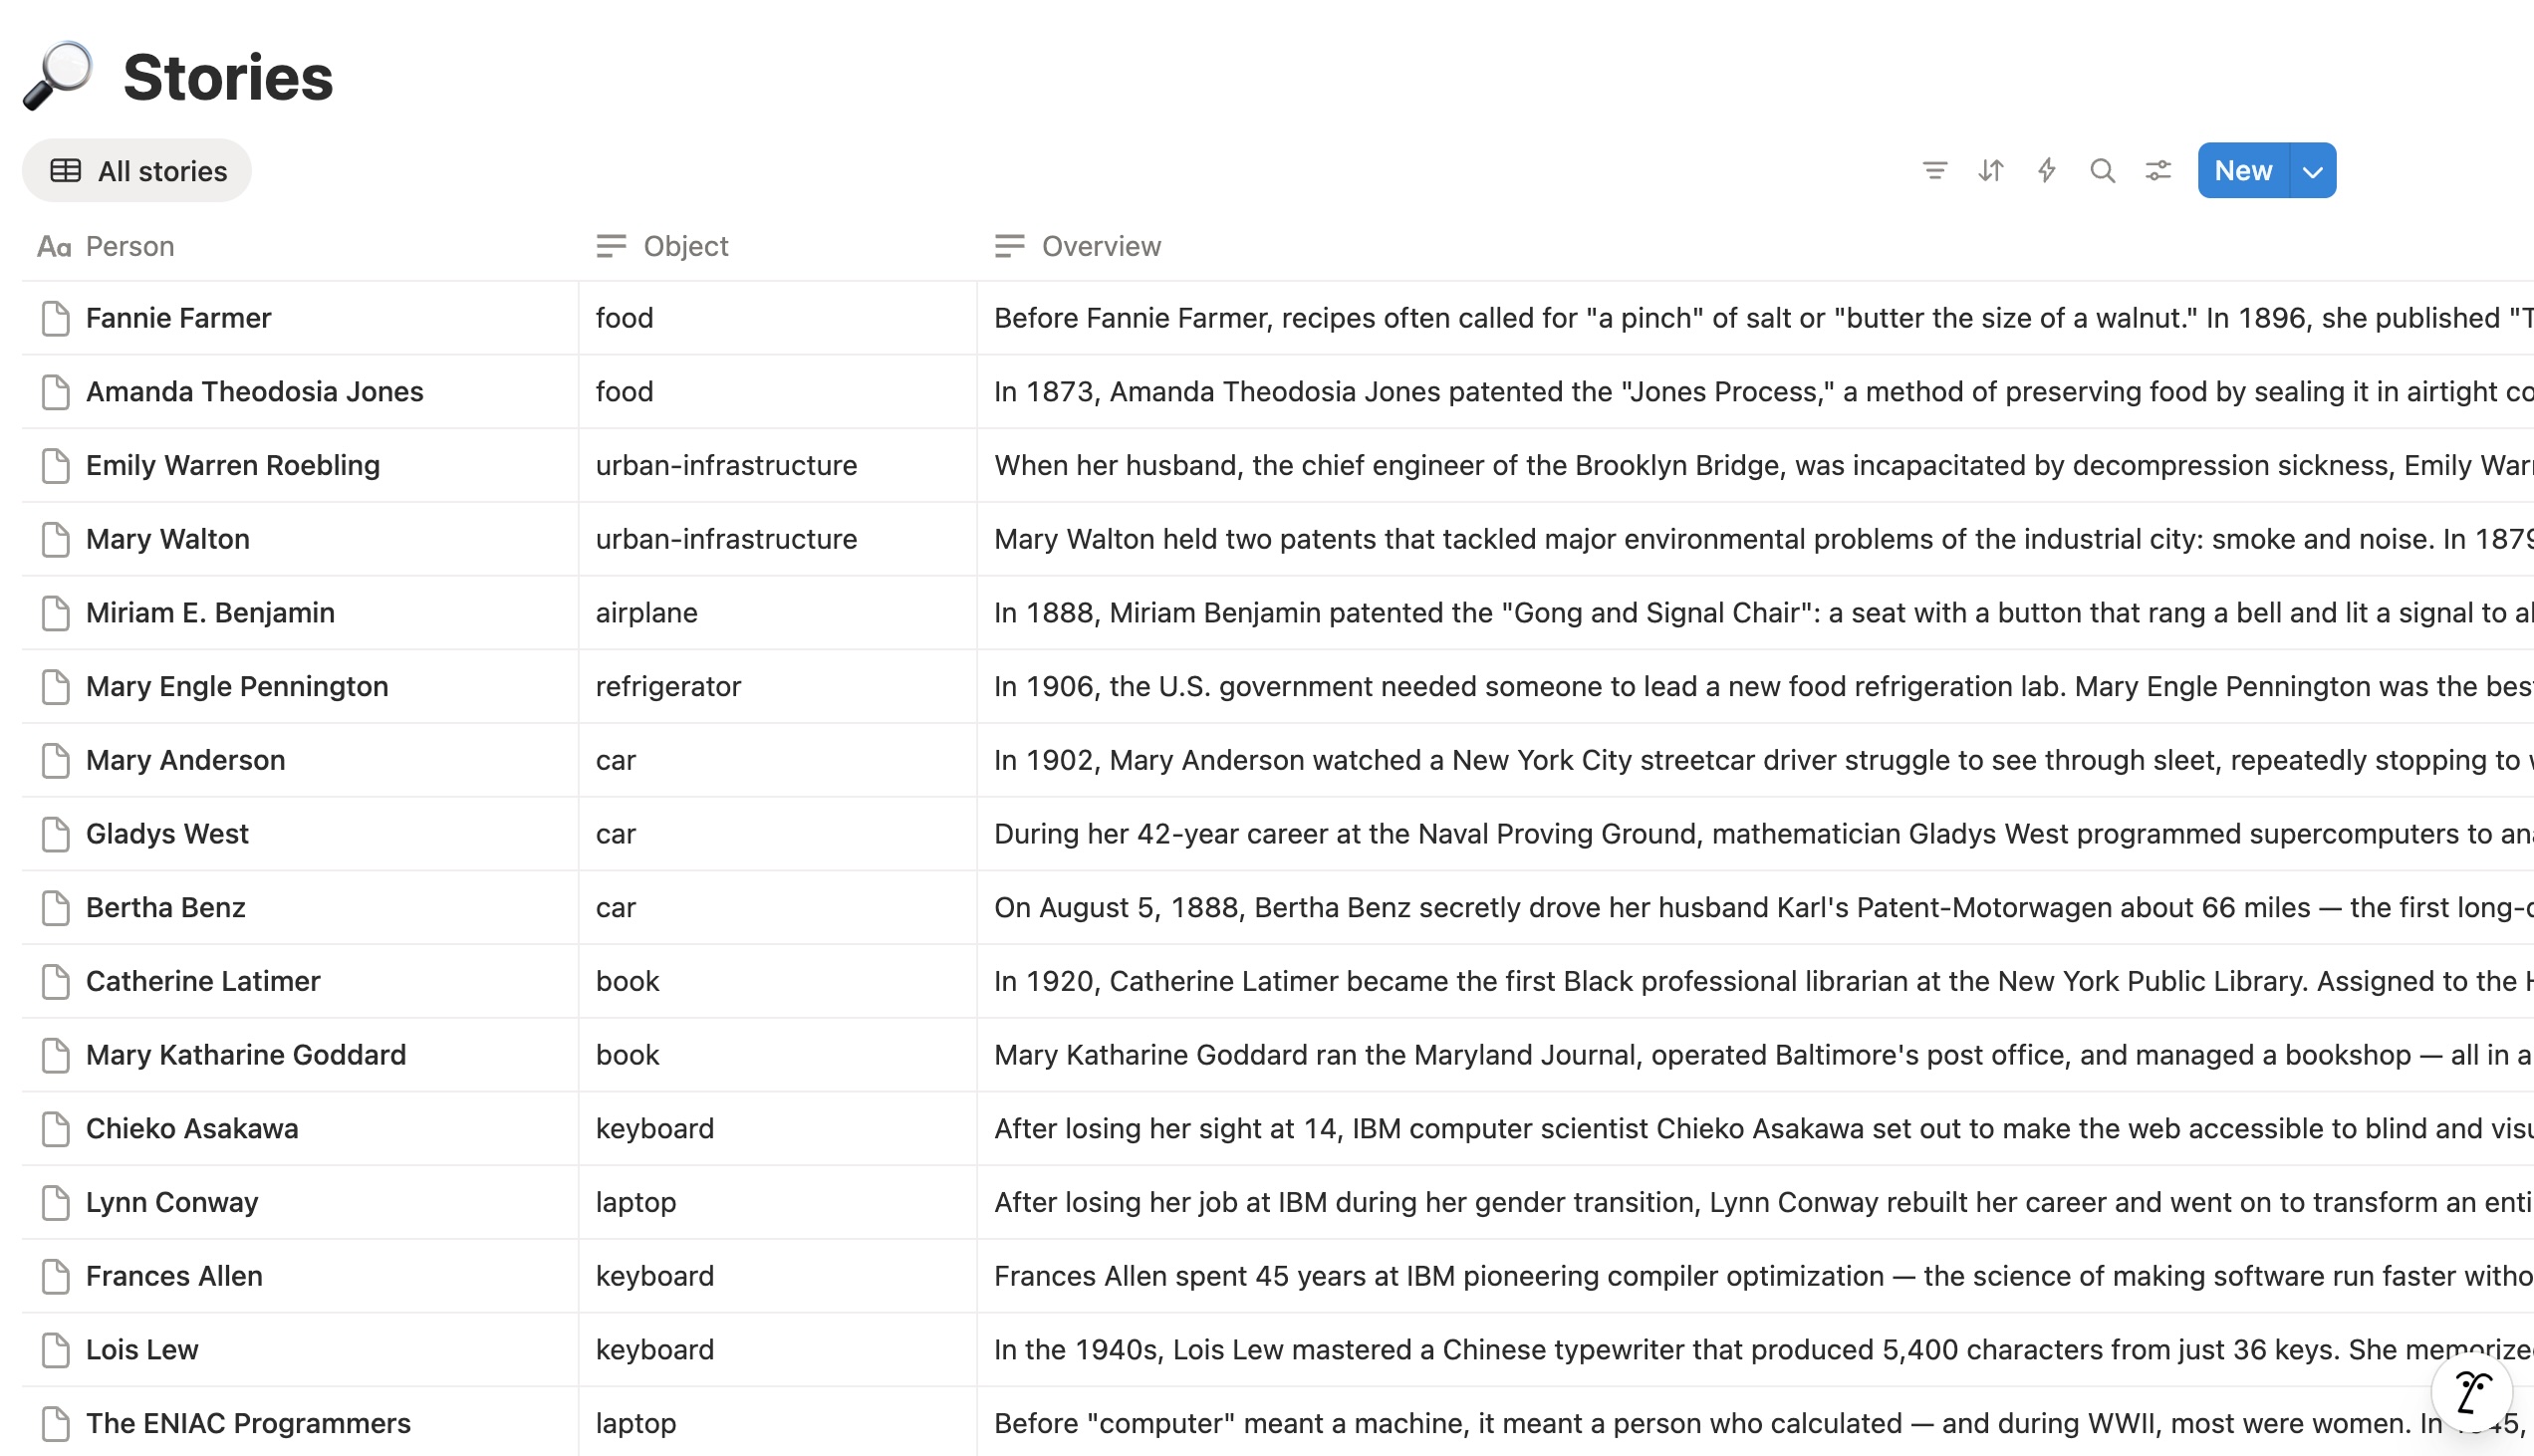Viewport: 2534px width, 1456px height.
Task: Click the Lynn Conway name
Action: 172,1203
